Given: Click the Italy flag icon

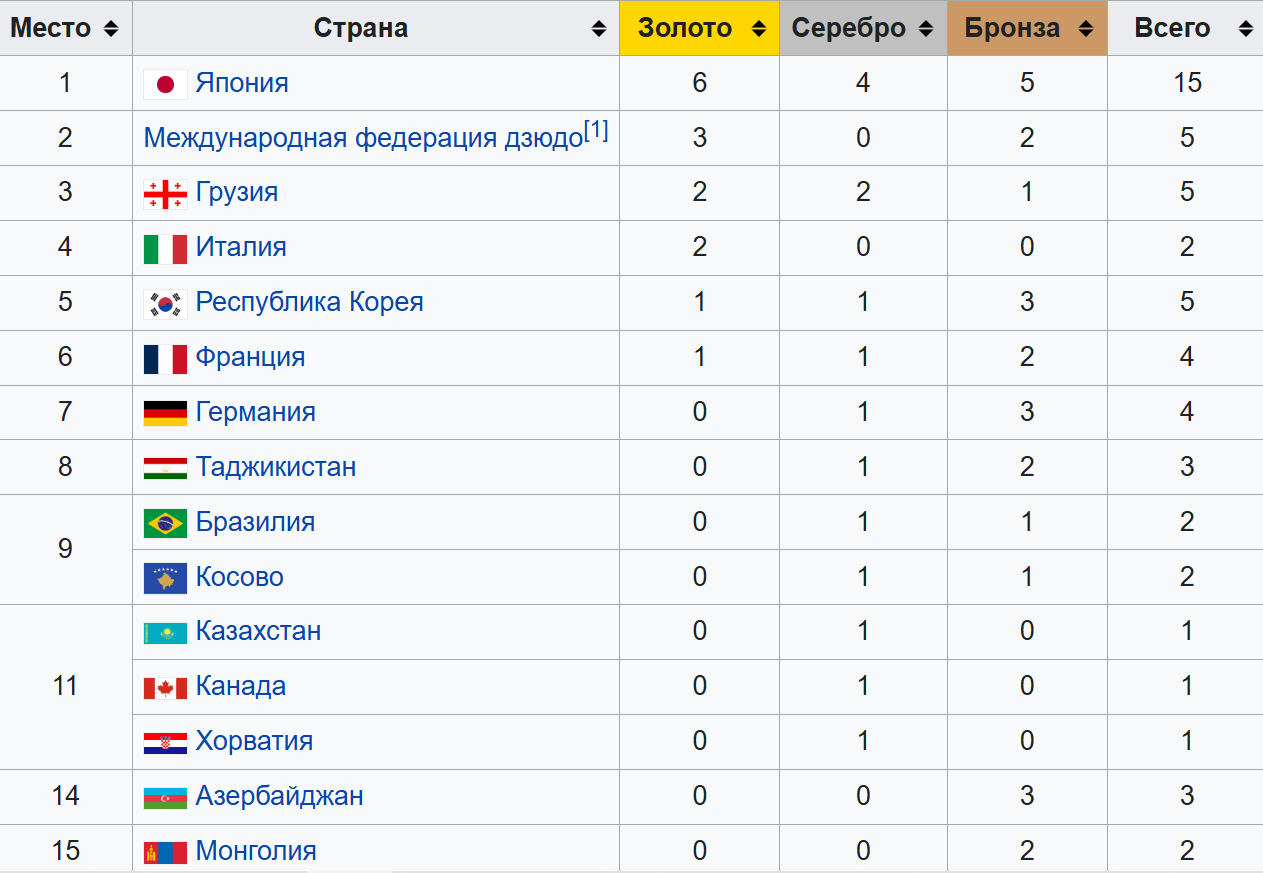Looking at the screenshot, I should [x=165, y=249].
